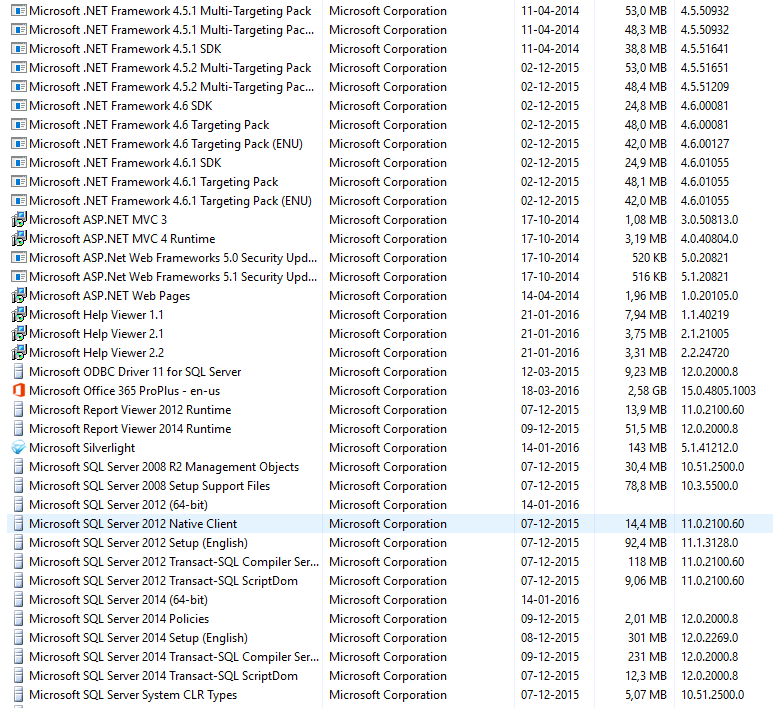Select Microsoft .NET Framework 4.5.1 SDK entry
773x708 pixels.
click(125, 49)
